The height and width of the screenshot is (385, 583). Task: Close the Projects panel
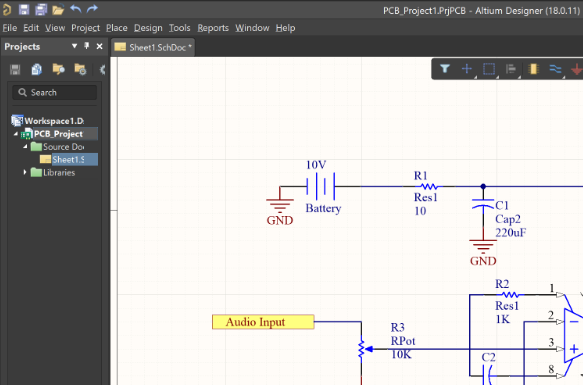(x=99, y=46)
